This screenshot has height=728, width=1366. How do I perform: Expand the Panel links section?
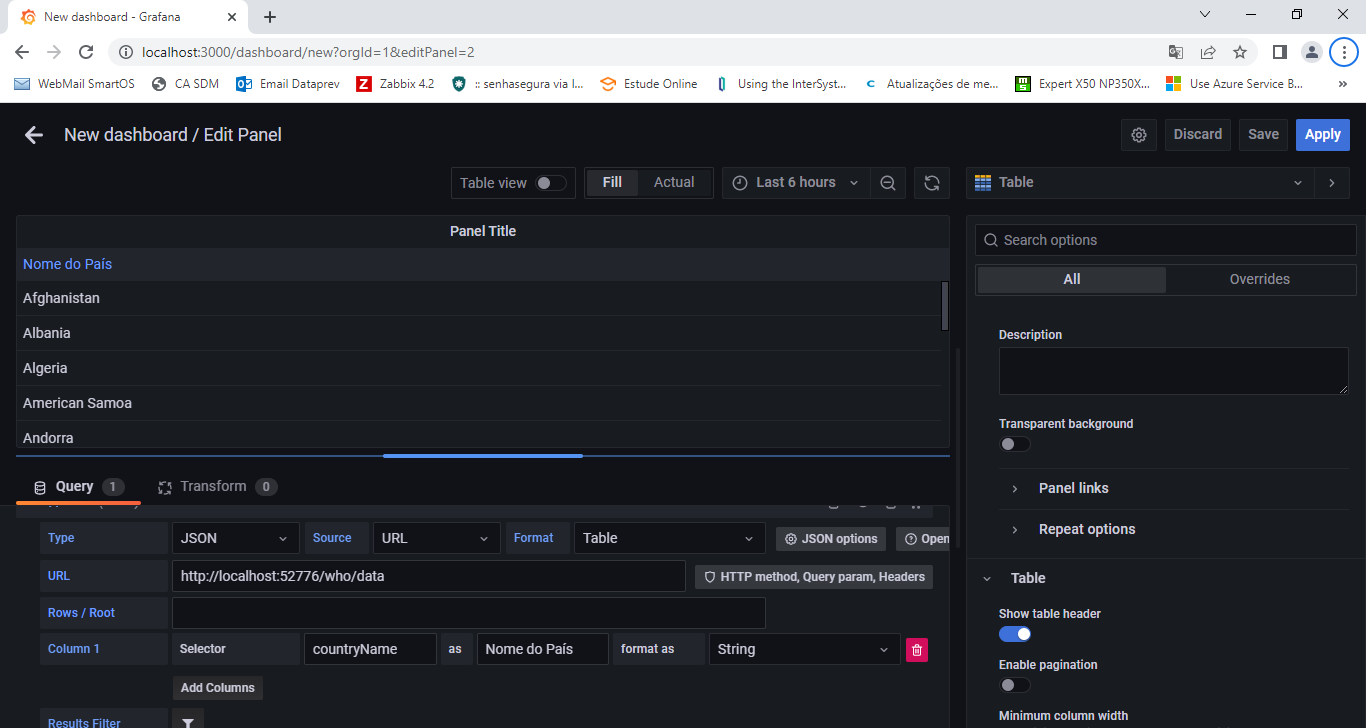click(1073, 489)
